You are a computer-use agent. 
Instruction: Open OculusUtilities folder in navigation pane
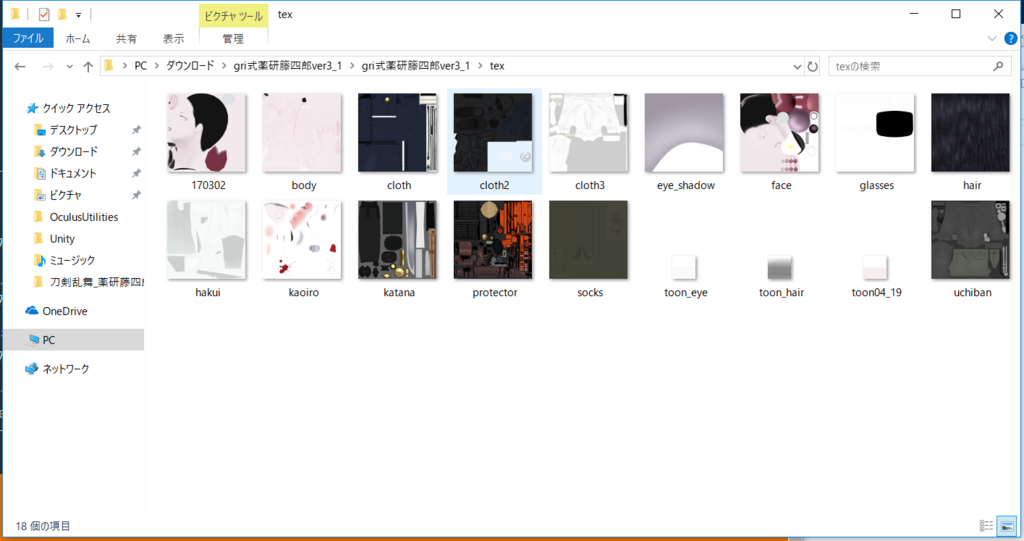[84, 217]
